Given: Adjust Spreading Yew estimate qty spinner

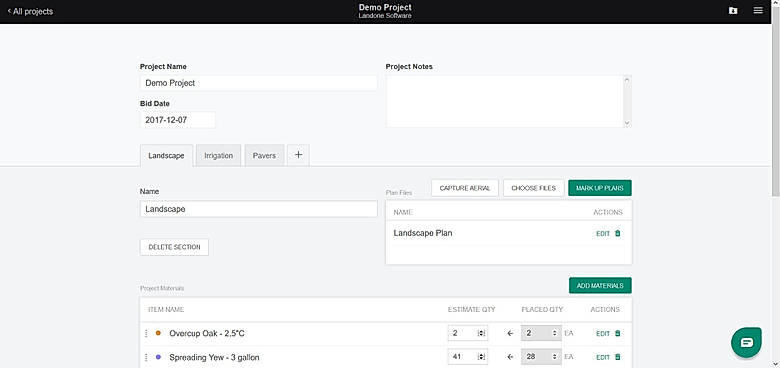Looking at the screenshot, I should pyautogui.click(x=481, y=357).
